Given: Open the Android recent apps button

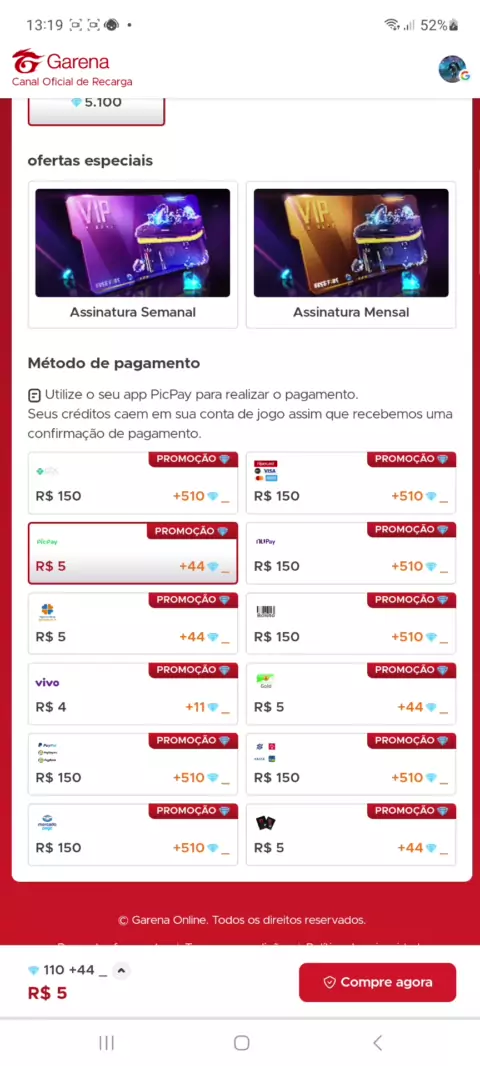Looking at the screenshot, I should (107, 1042).
